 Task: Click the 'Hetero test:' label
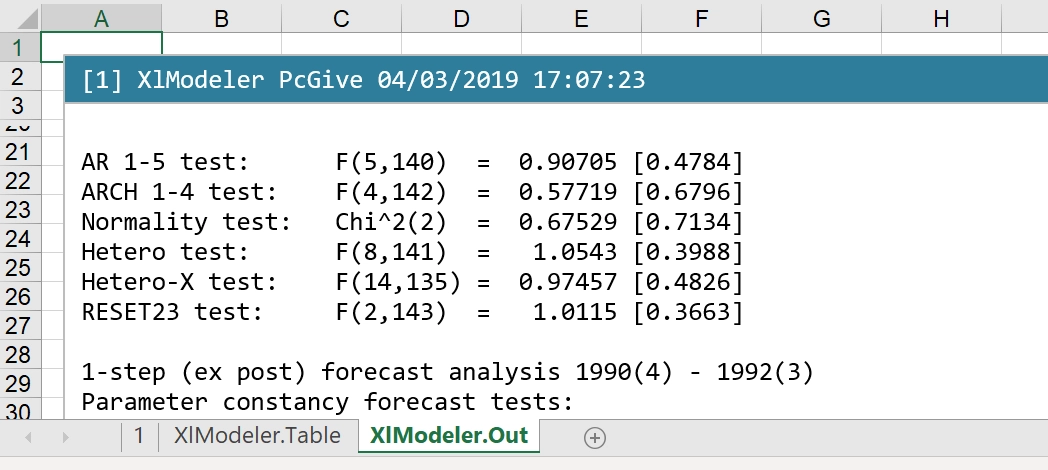(x=165, y=252)
